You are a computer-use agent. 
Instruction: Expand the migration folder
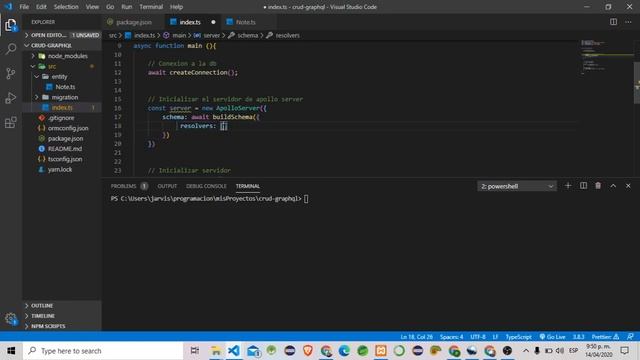[62, 97]
